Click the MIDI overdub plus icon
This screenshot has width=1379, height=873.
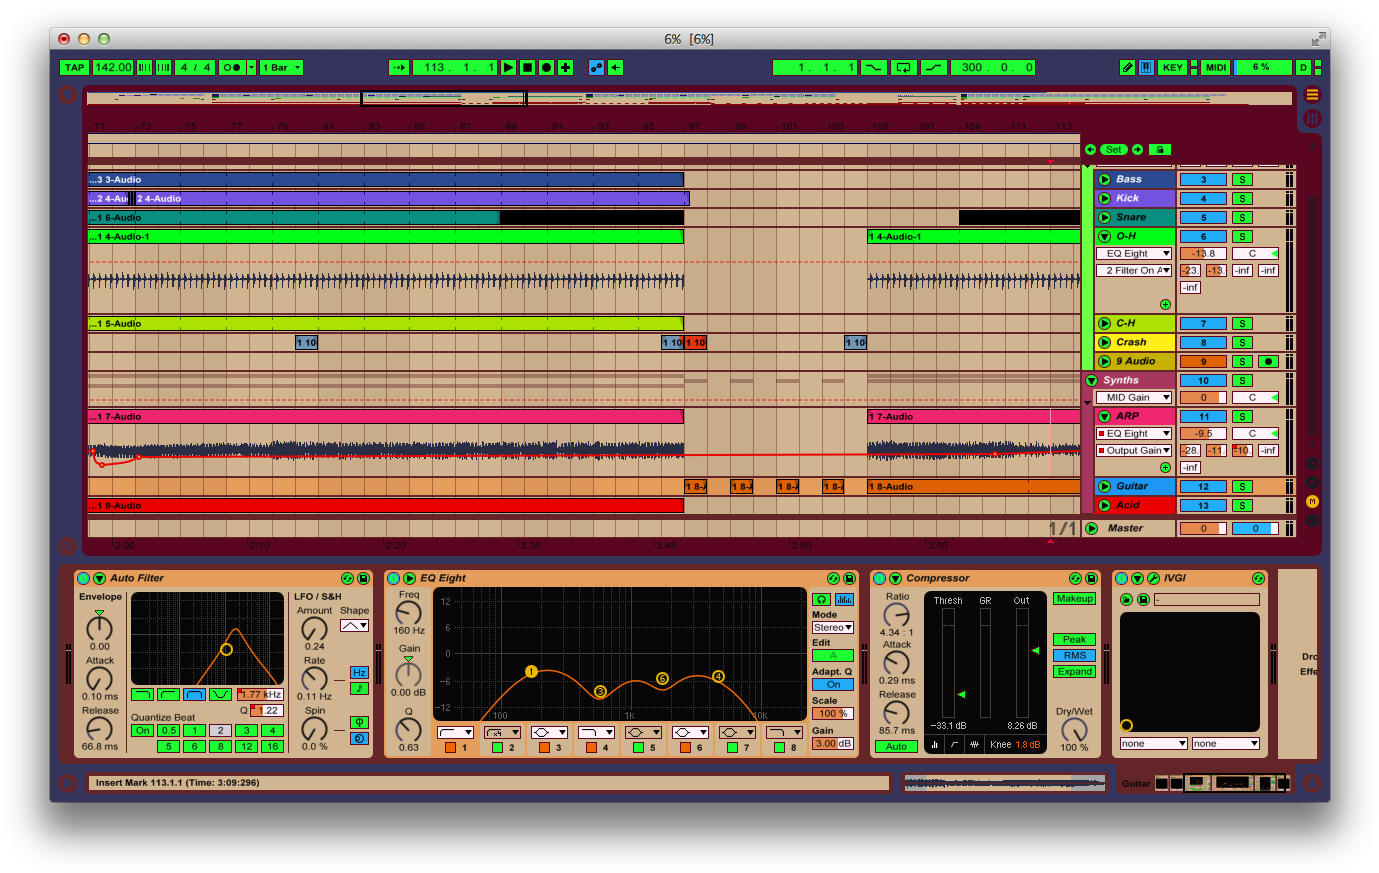click(565, 68)
